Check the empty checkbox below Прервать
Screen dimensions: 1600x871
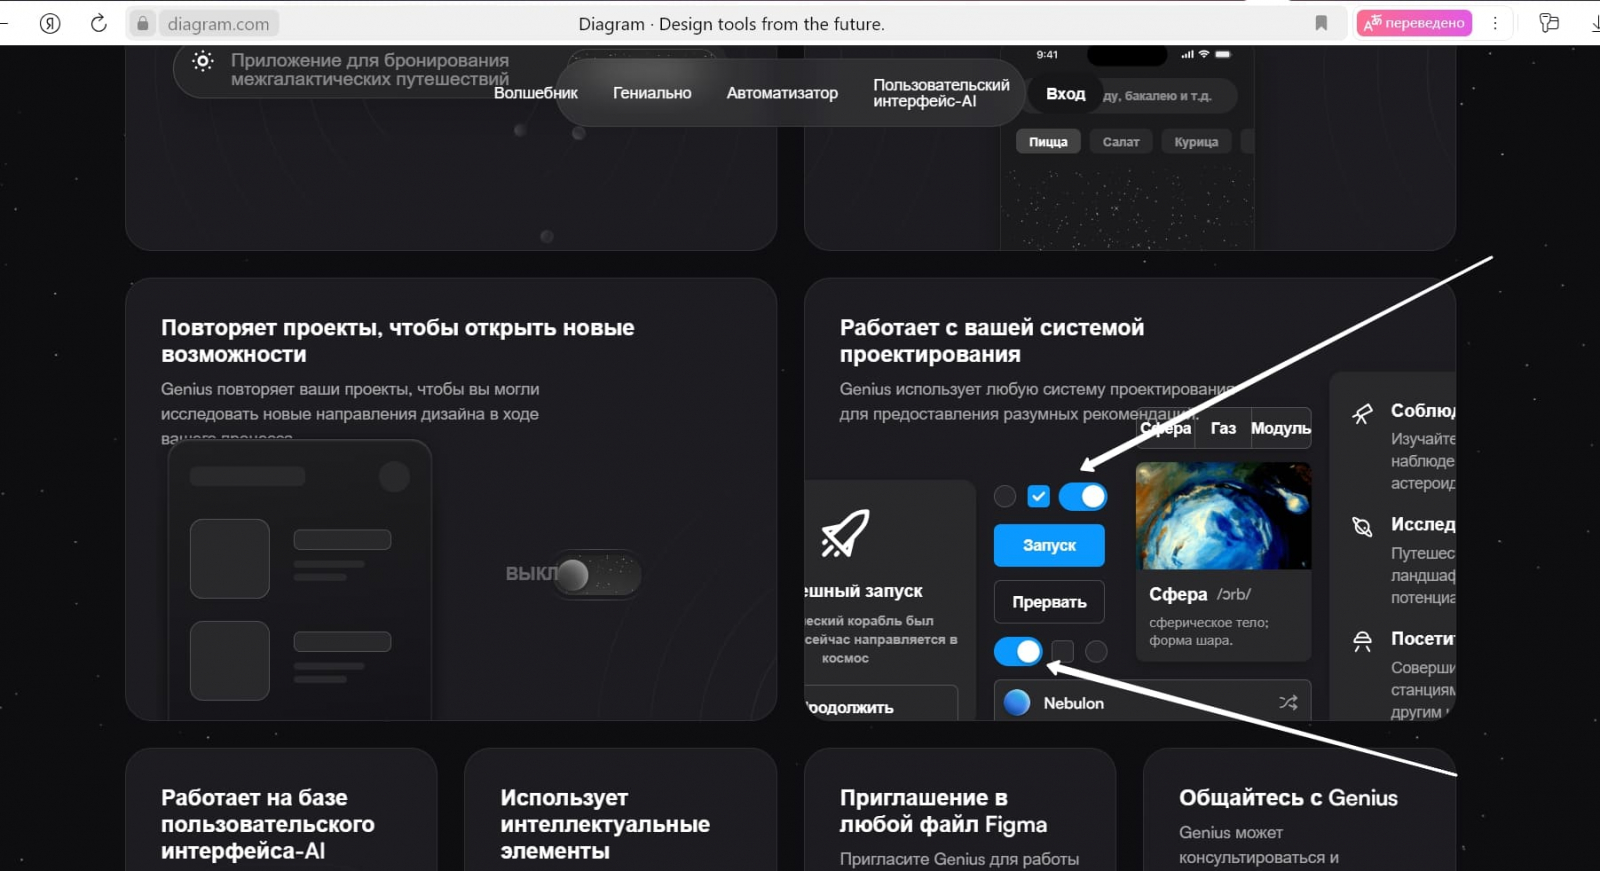coord(1063,652)
